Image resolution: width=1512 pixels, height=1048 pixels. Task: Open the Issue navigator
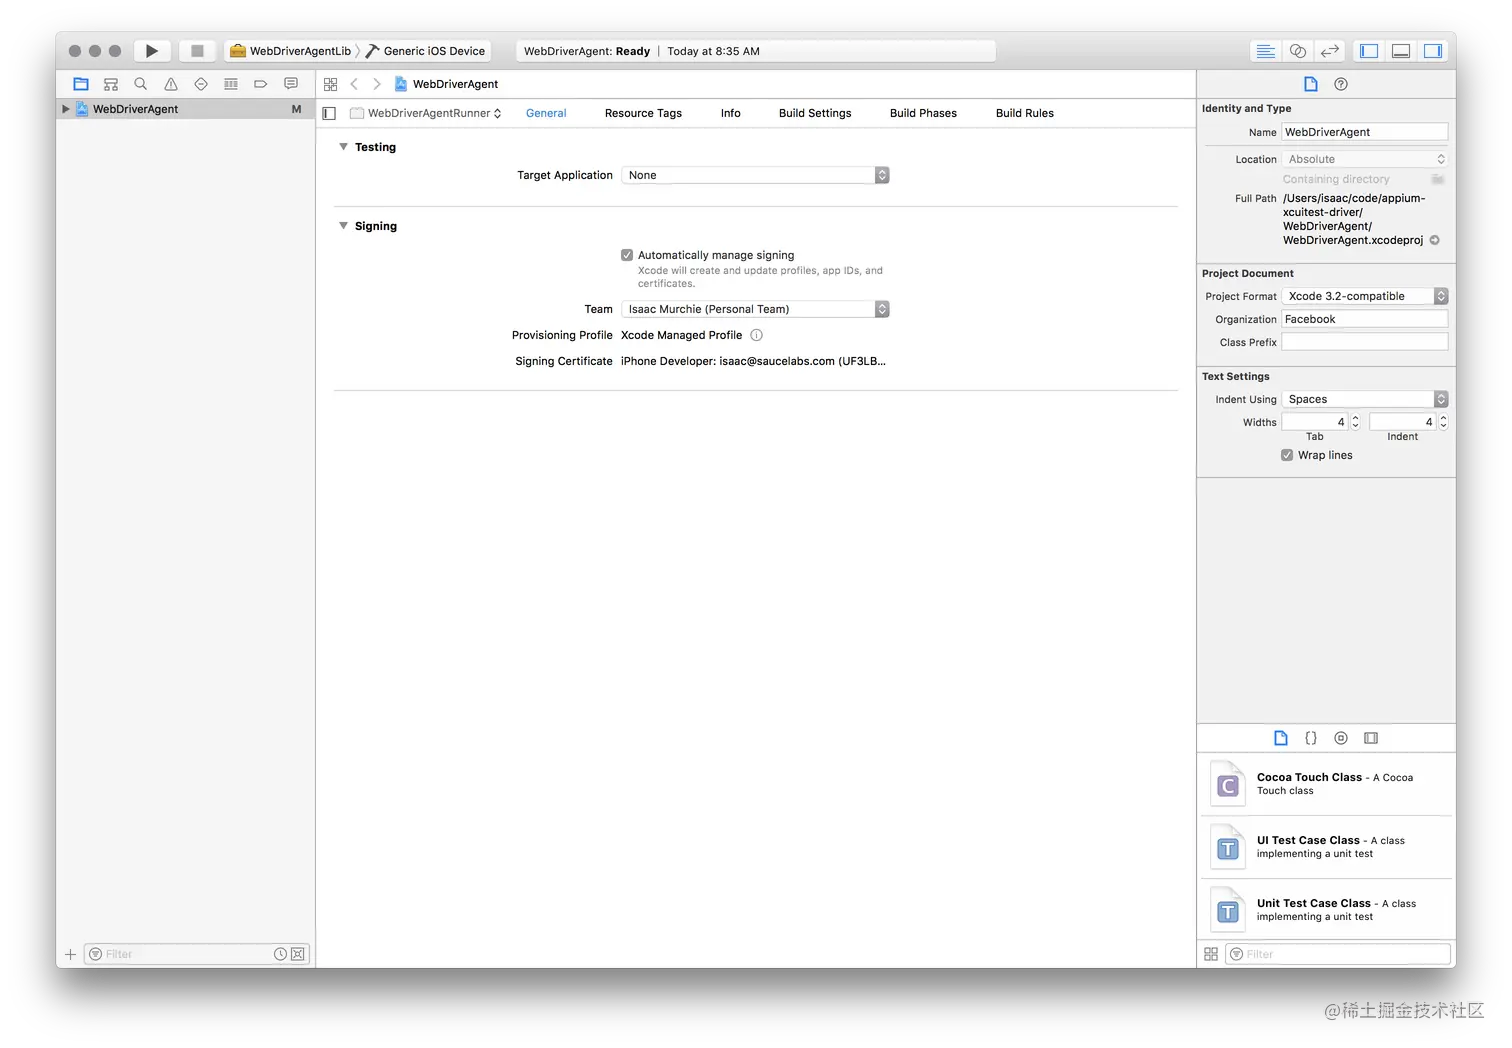(x=171, y=84)
